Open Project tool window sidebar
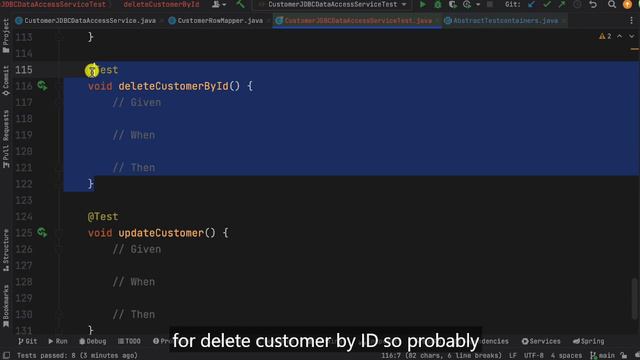 tap(6, 36)
